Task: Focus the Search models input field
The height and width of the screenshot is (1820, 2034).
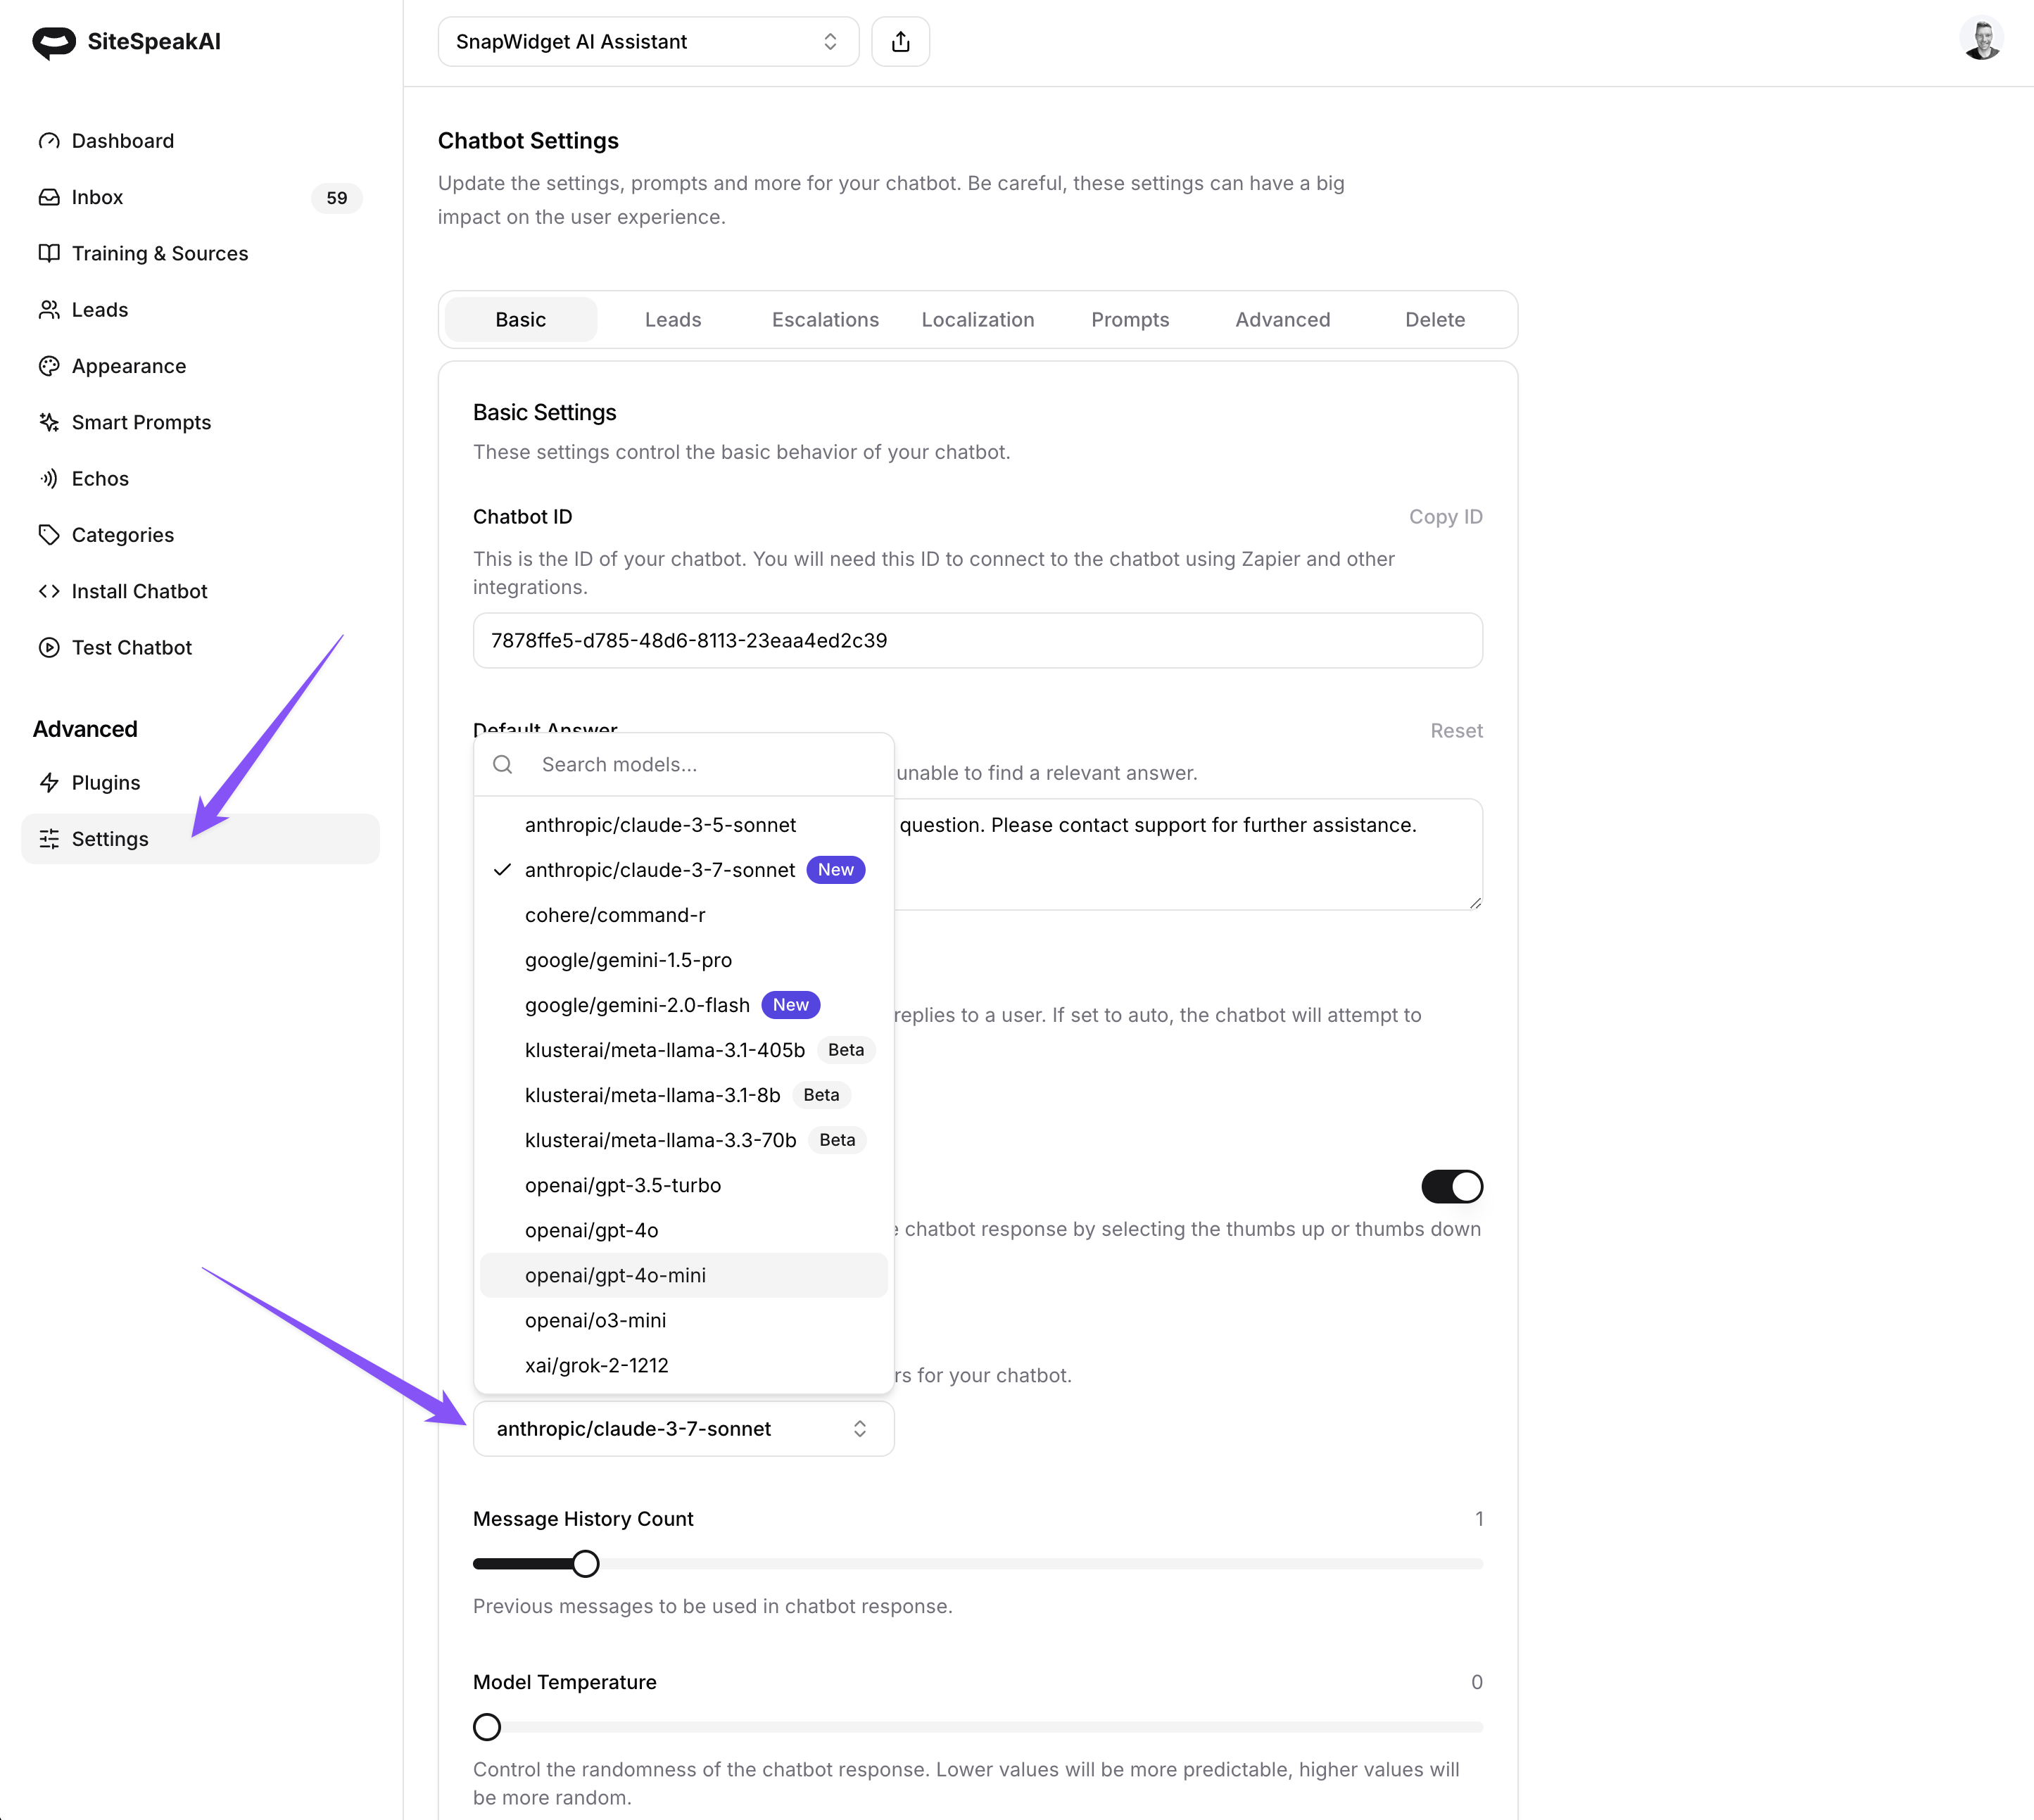Action: (700, 765)
